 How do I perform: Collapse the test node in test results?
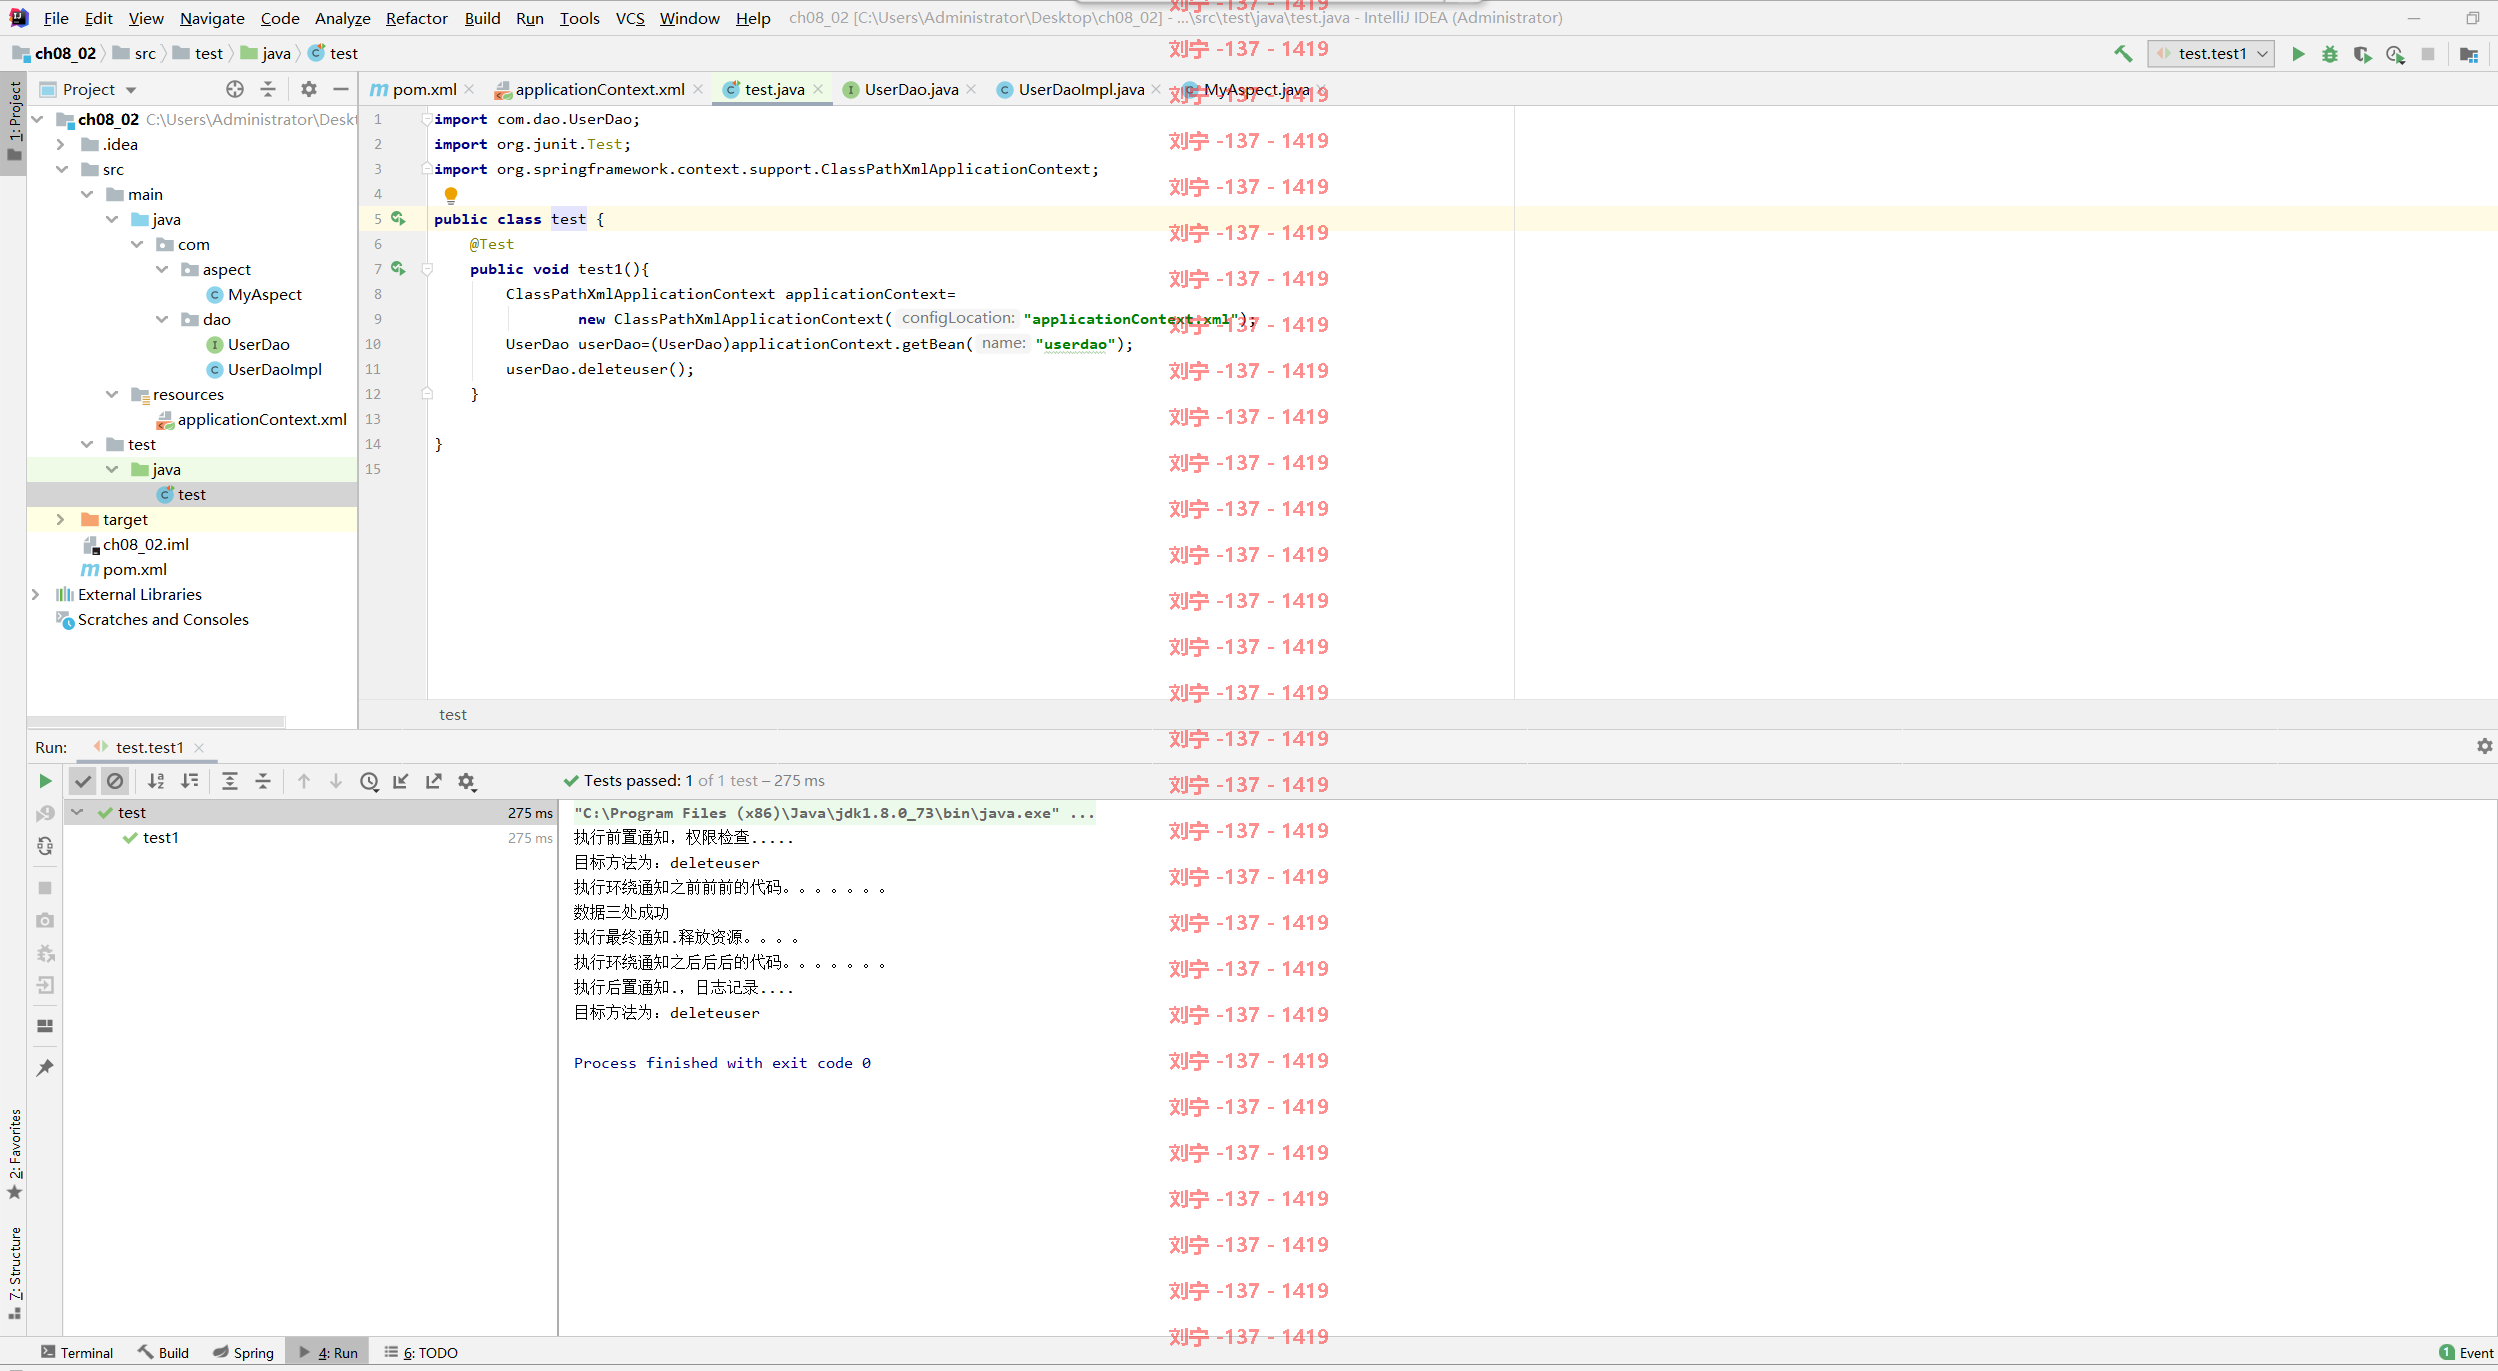(x=77, y=812)
